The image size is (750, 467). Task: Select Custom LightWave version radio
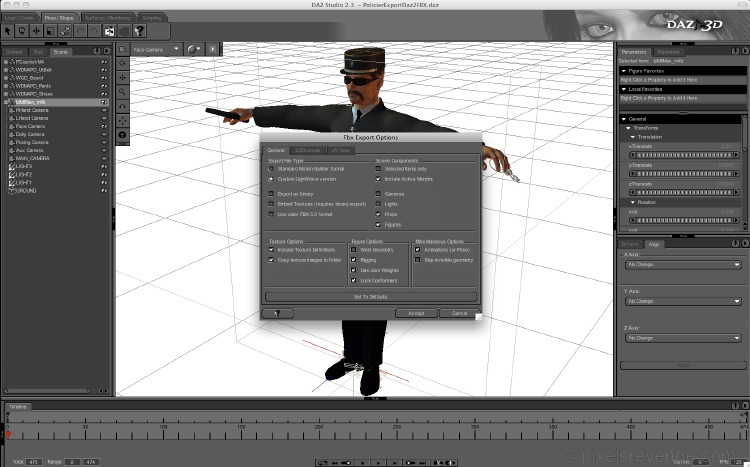(271, 179)
